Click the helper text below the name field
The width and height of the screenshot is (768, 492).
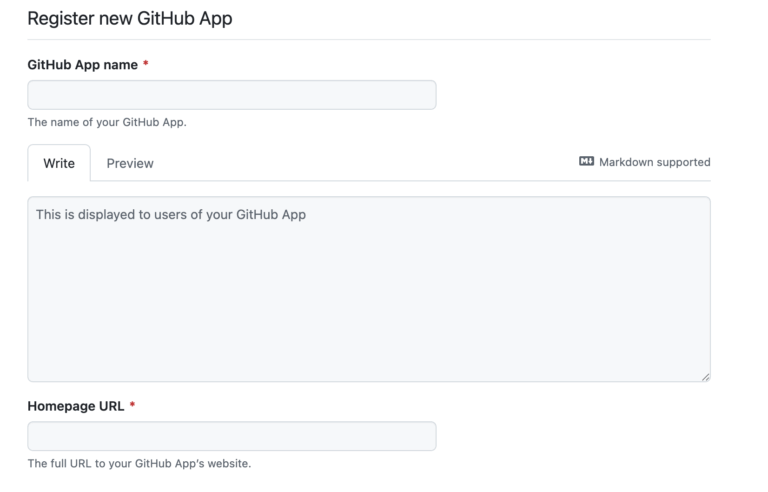click(x=107, y=123)
